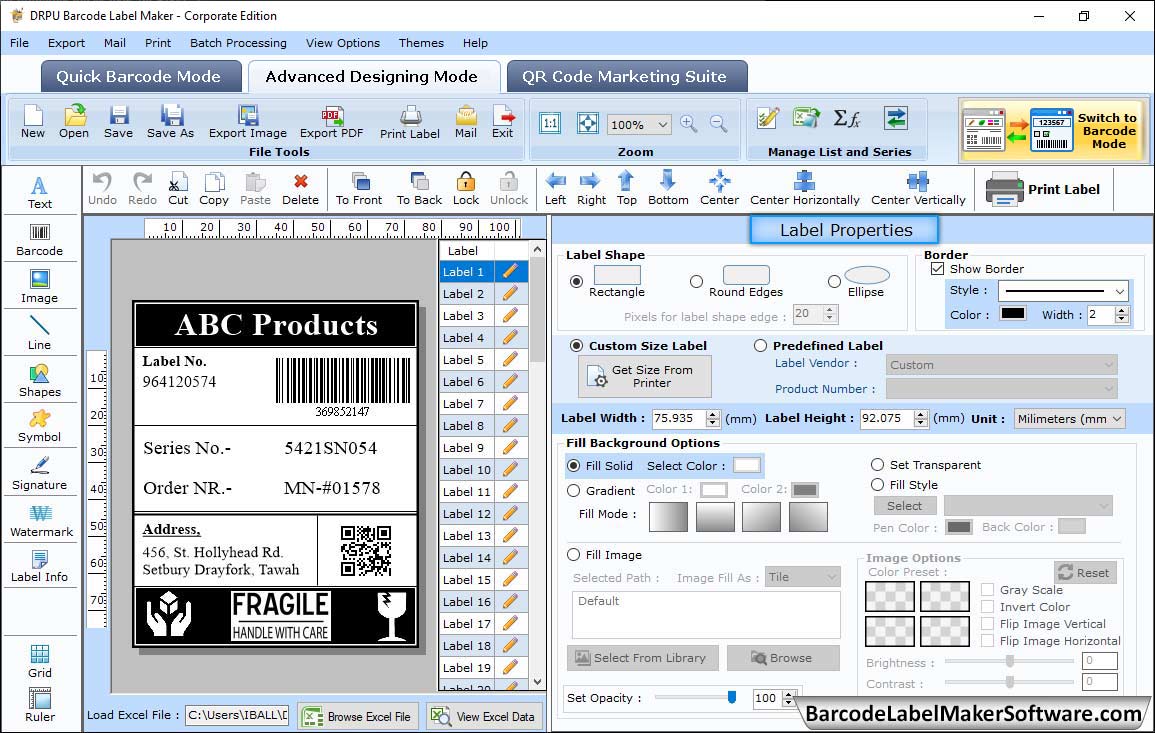Click the Set Opacity slider handle

click(x=731, y=696)
